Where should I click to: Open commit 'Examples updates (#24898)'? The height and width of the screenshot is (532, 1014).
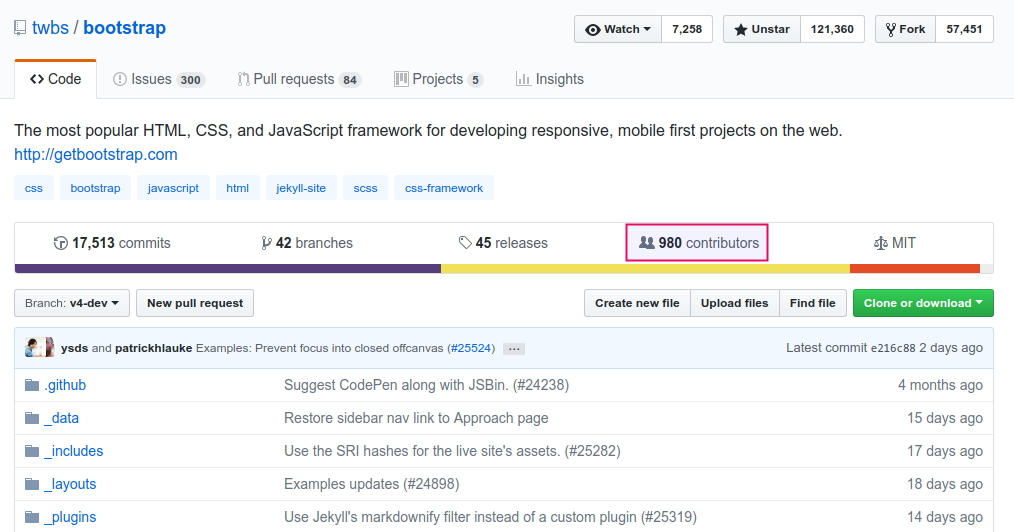coord(371,484)
